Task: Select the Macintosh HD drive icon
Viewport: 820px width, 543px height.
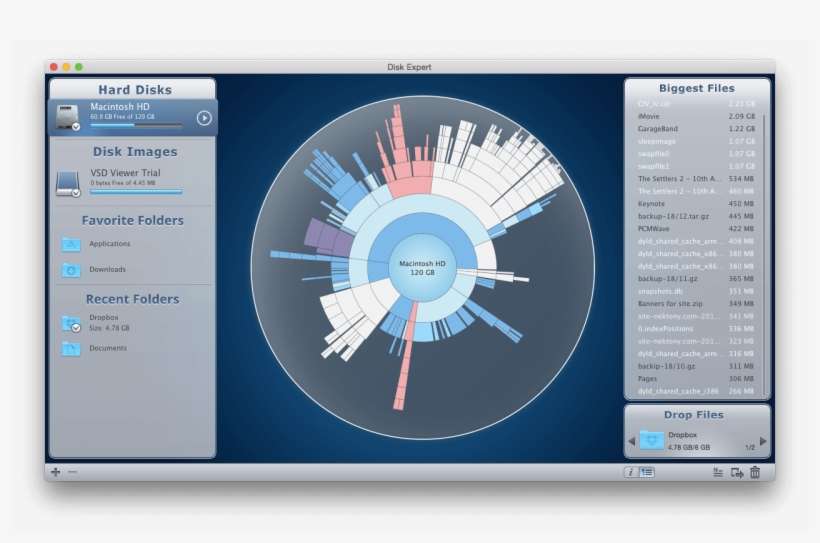Action: click(67, 117)
